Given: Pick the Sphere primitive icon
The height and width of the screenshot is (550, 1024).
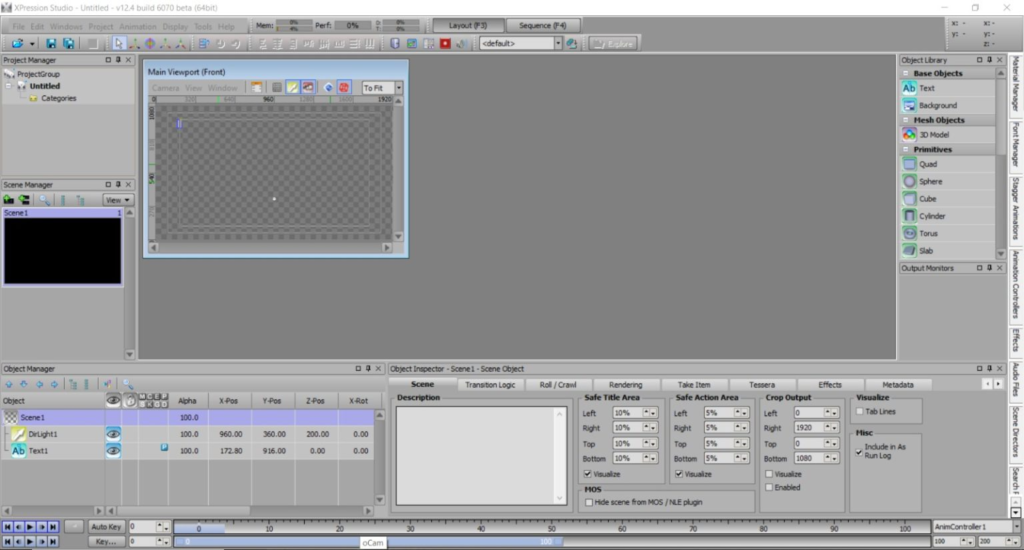Looking at the screenshot, I should [909, 181].
